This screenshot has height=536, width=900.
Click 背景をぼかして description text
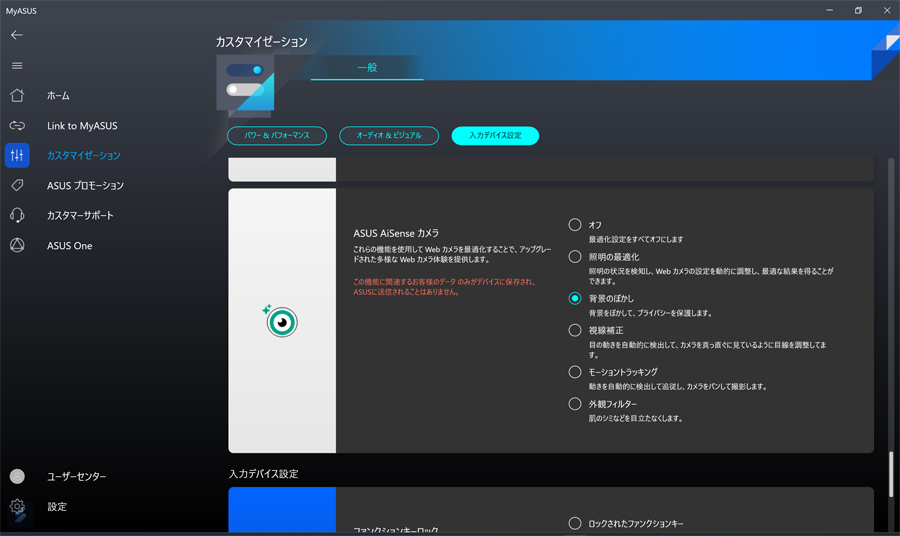point(650,313)
